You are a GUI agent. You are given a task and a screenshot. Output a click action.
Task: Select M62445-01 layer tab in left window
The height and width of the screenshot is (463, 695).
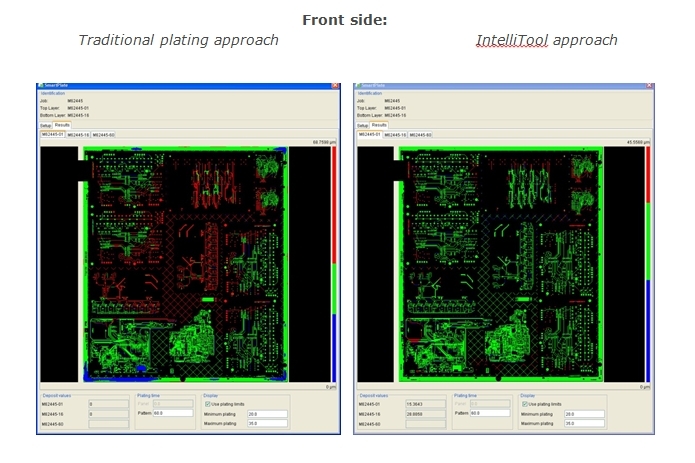(53, 134)
